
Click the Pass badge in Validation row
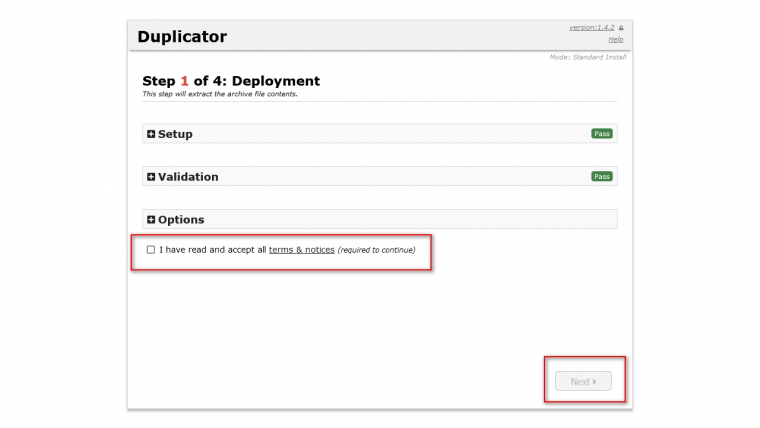[601, 176]
